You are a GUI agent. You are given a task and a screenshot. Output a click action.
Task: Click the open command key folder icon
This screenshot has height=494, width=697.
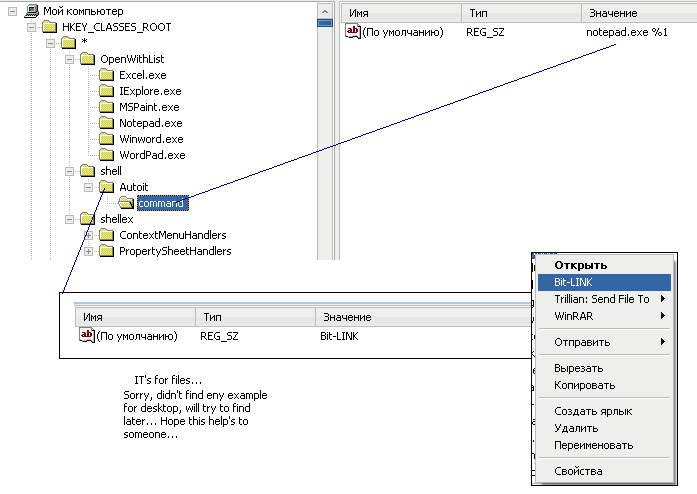pos(126,203)
